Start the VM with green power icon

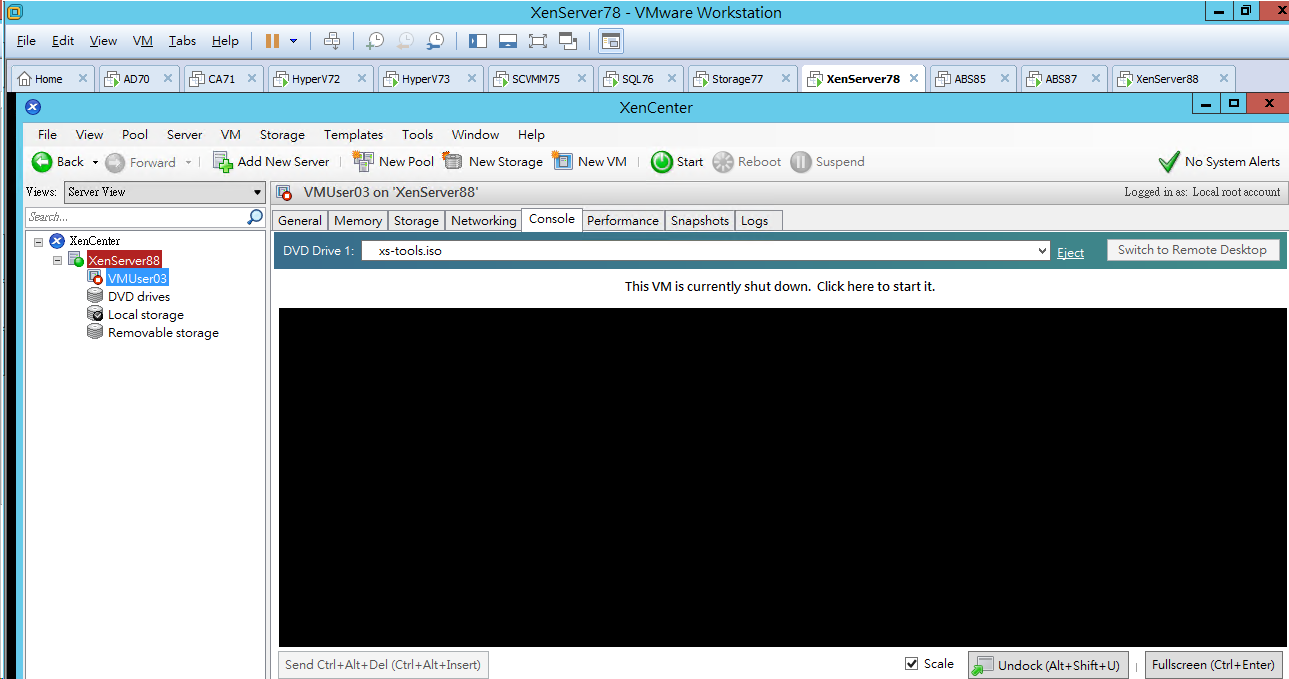coord(661,162)
